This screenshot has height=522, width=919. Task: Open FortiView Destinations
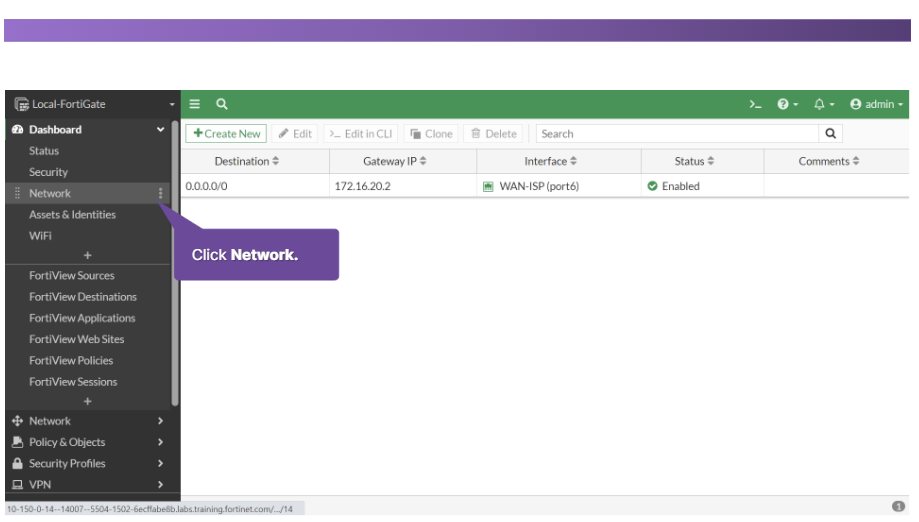[83, 296]
